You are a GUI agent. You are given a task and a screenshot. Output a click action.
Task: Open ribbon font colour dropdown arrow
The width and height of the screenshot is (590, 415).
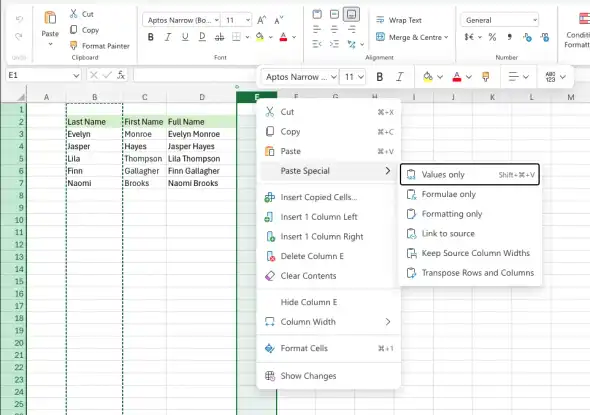click(294, 37)
